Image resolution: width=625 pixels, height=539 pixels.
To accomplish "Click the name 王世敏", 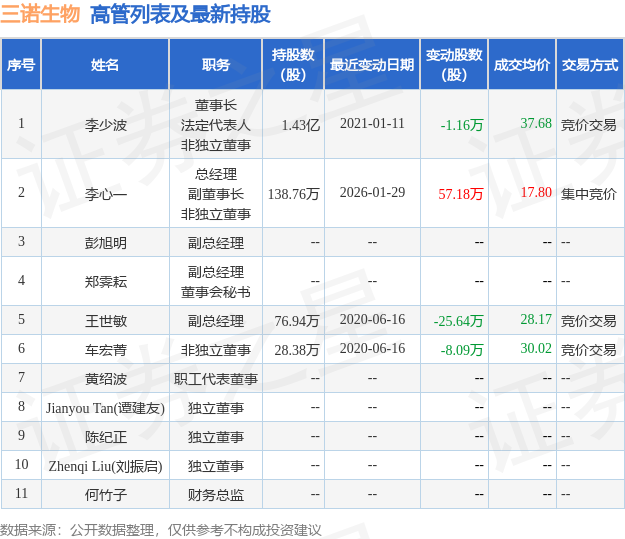I will [x=106, y=321].
